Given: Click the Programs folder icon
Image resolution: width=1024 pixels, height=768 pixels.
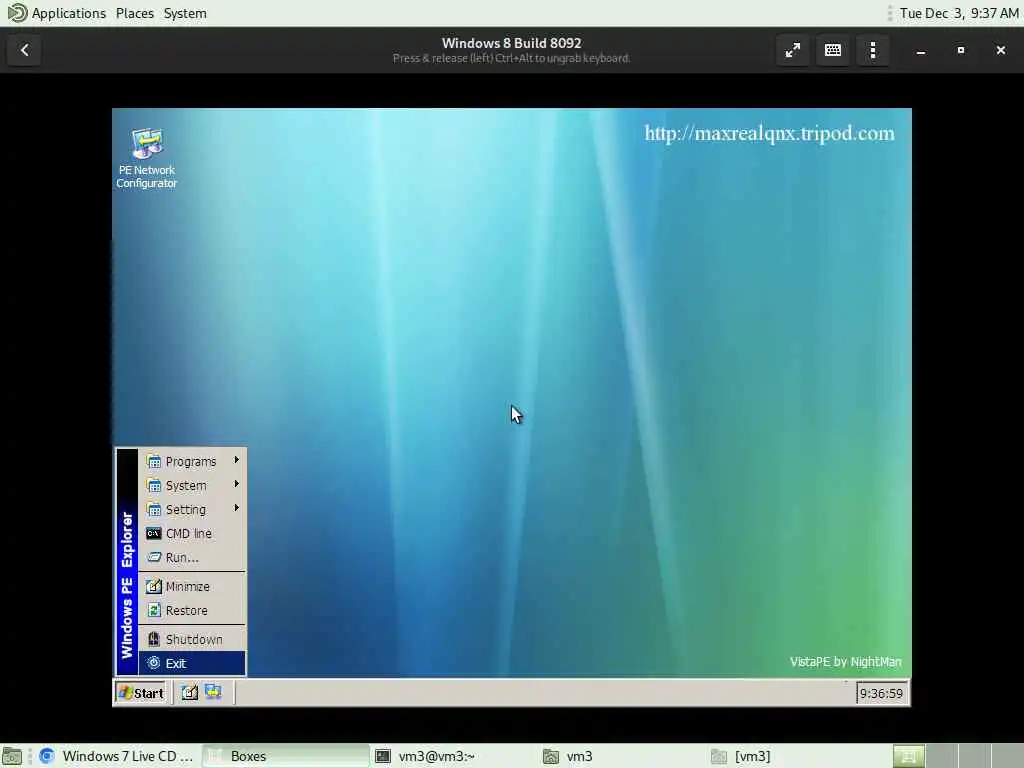Looking at the screenshot, I should click(x=153, y=462).
